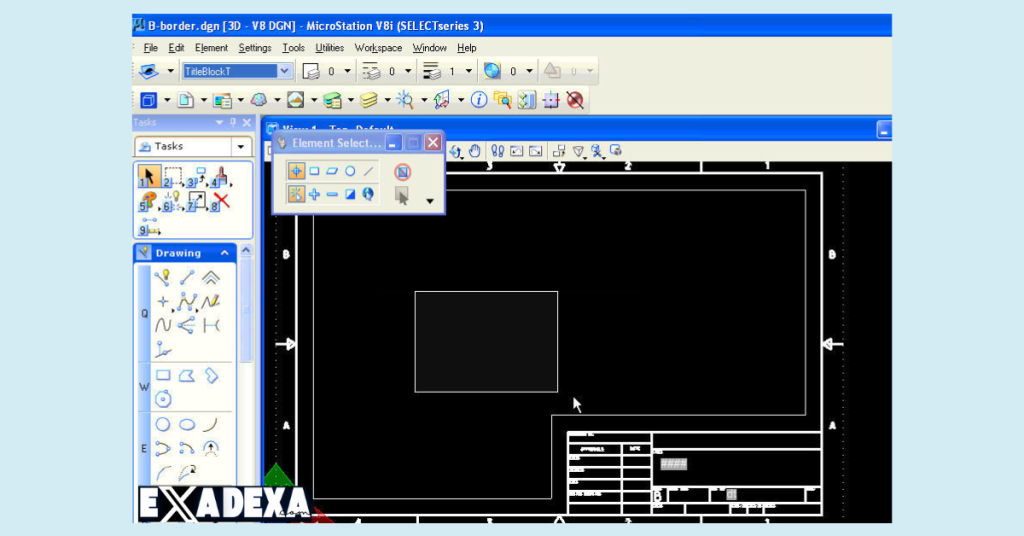Image resolution: width=1024 pixels, height=536 pixels.
Task: Toggle Block selection method in Element Selection
Action: tap(314, 171)
